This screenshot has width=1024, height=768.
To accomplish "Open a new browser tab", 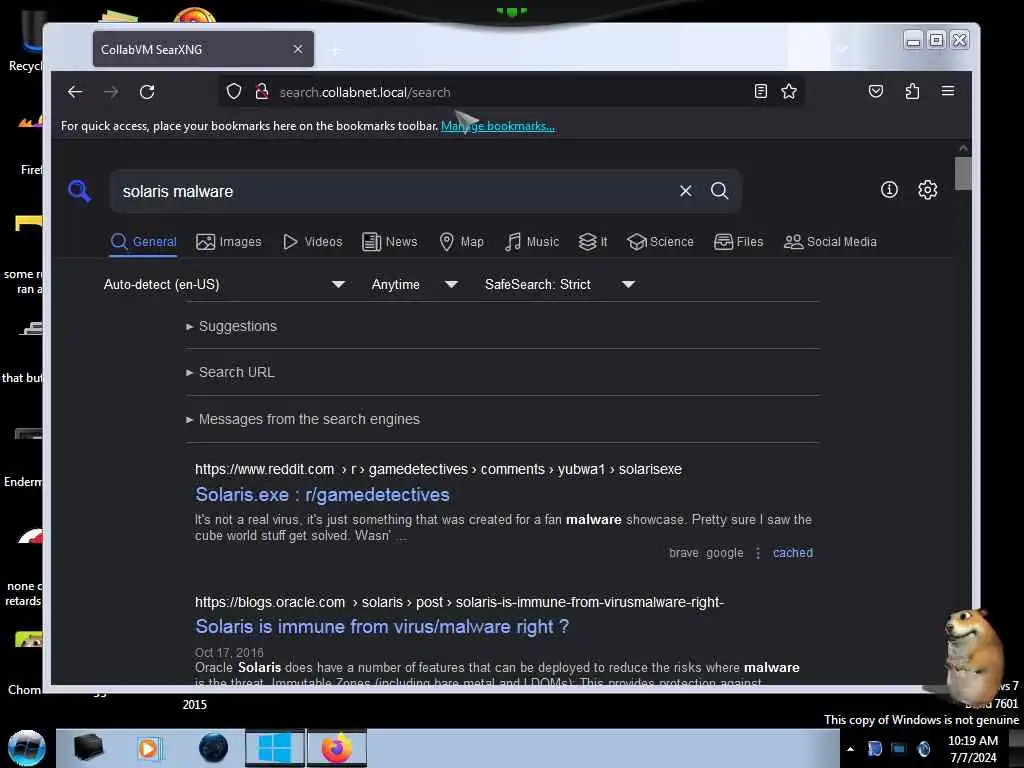I will click(335, 50).
